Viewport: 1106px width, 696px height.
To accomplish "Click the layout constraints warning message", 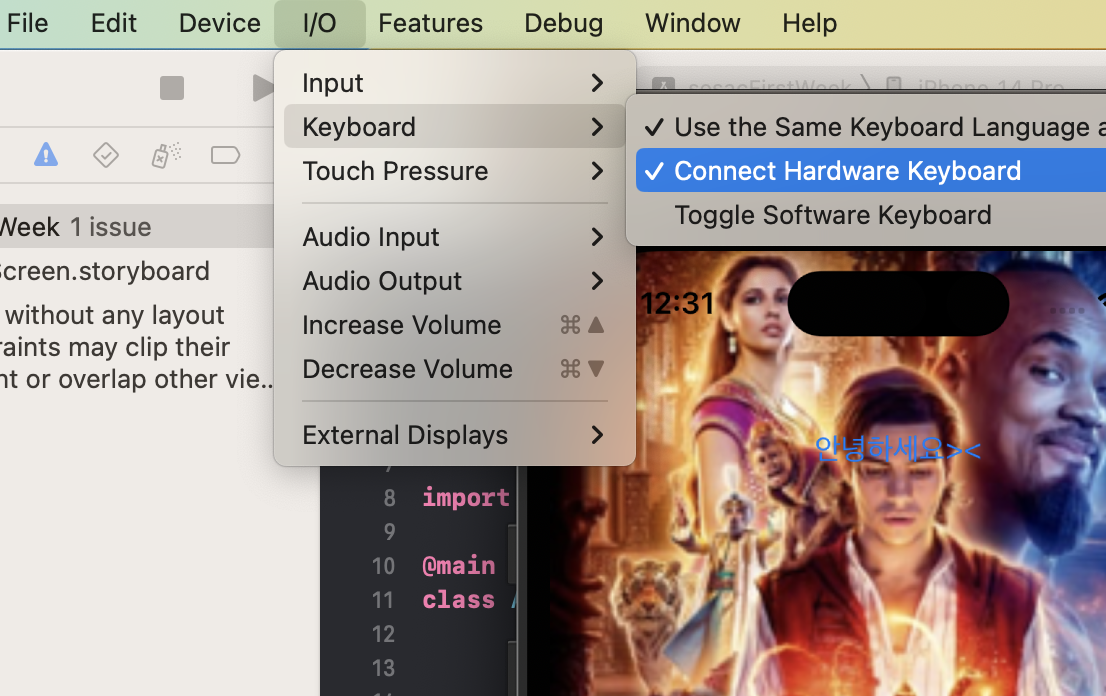I will coord(138,347).
